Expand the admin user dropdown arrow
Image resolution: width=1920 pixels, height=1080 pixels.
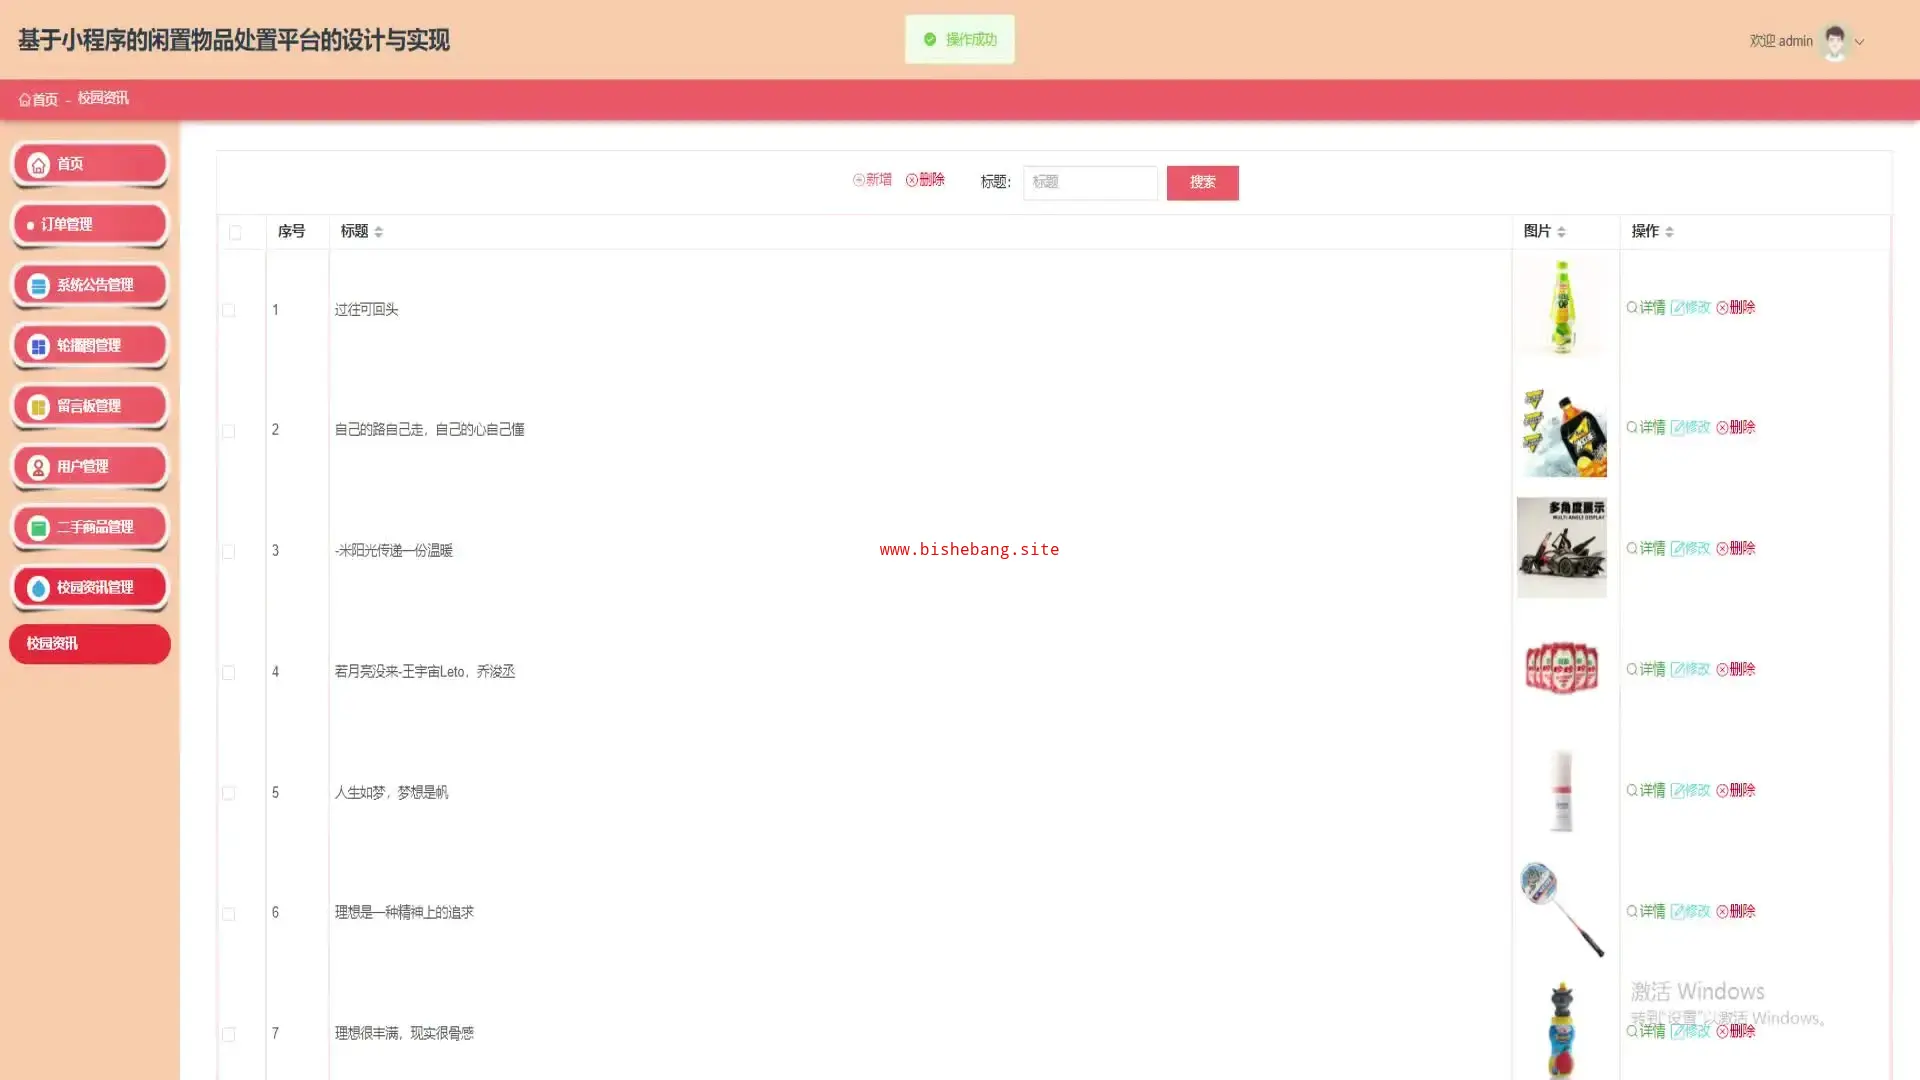point(1859,42)
